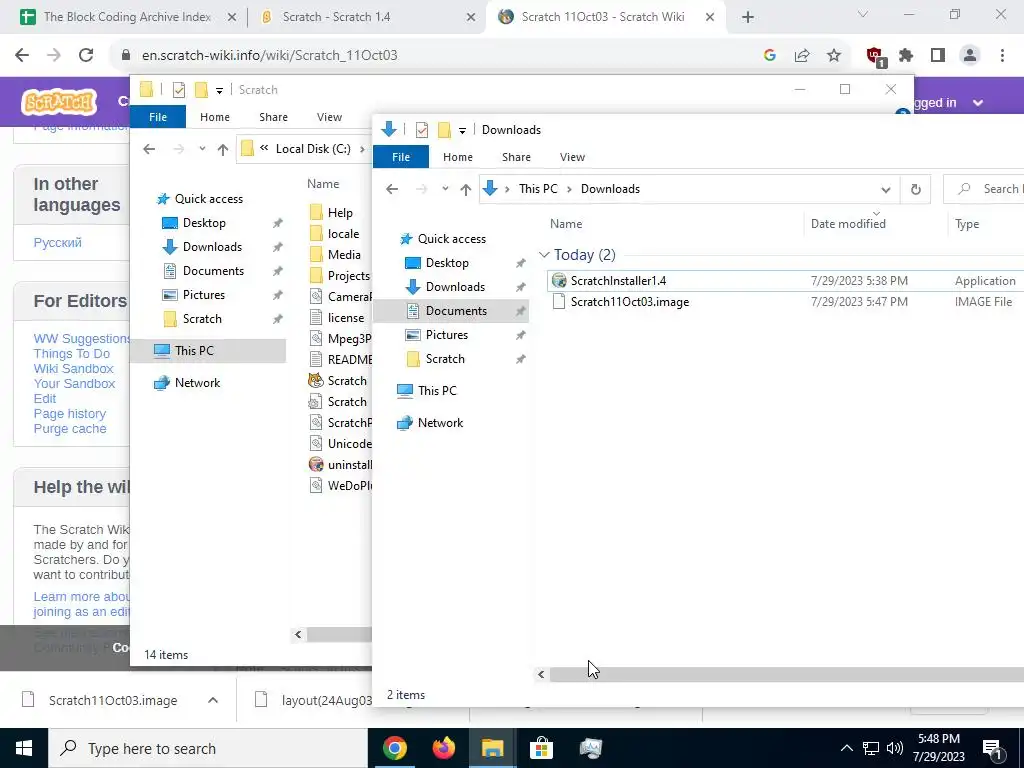This screenshot has height=768, width=1024.
Task: Click the Windows Start button
Action: pos(24,748)
